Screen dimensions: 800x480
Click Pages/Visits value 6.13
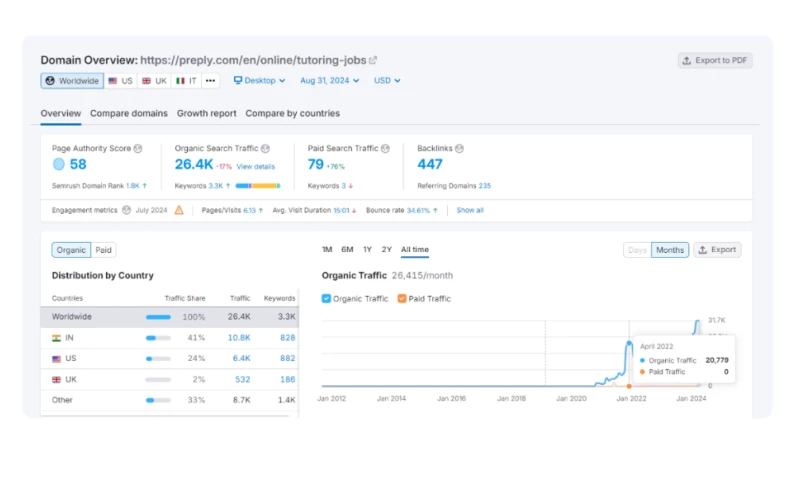click(x=249, y=210)
